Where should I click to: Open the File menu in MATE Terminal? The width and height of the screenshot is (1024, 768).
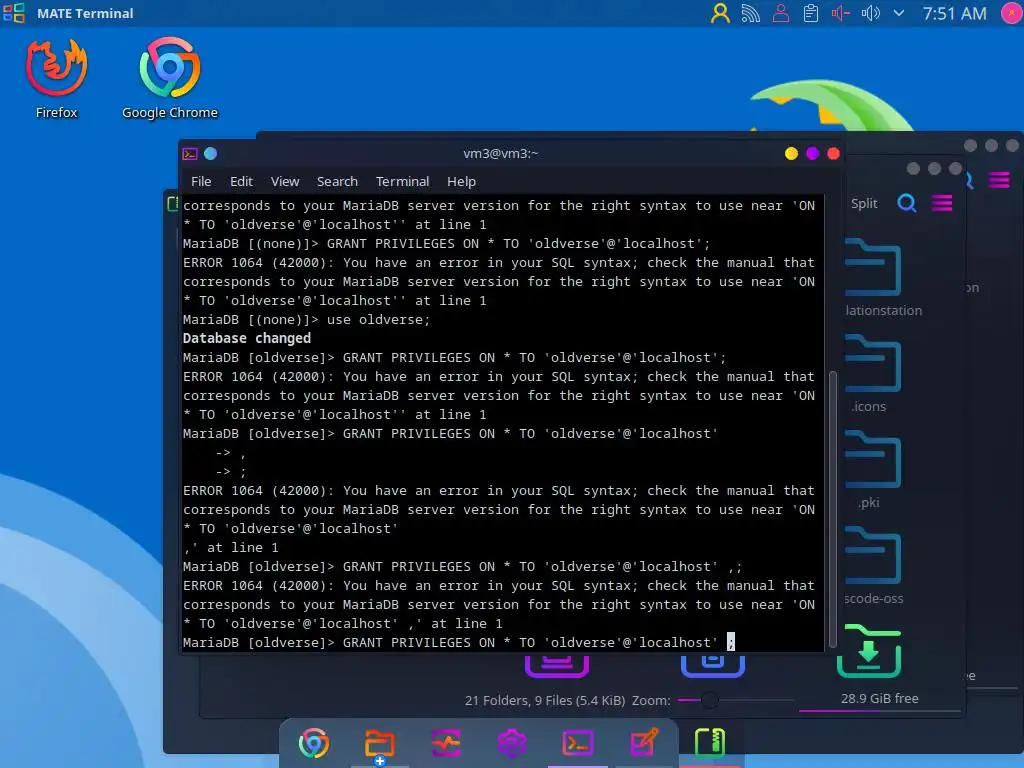pos(200,182)
